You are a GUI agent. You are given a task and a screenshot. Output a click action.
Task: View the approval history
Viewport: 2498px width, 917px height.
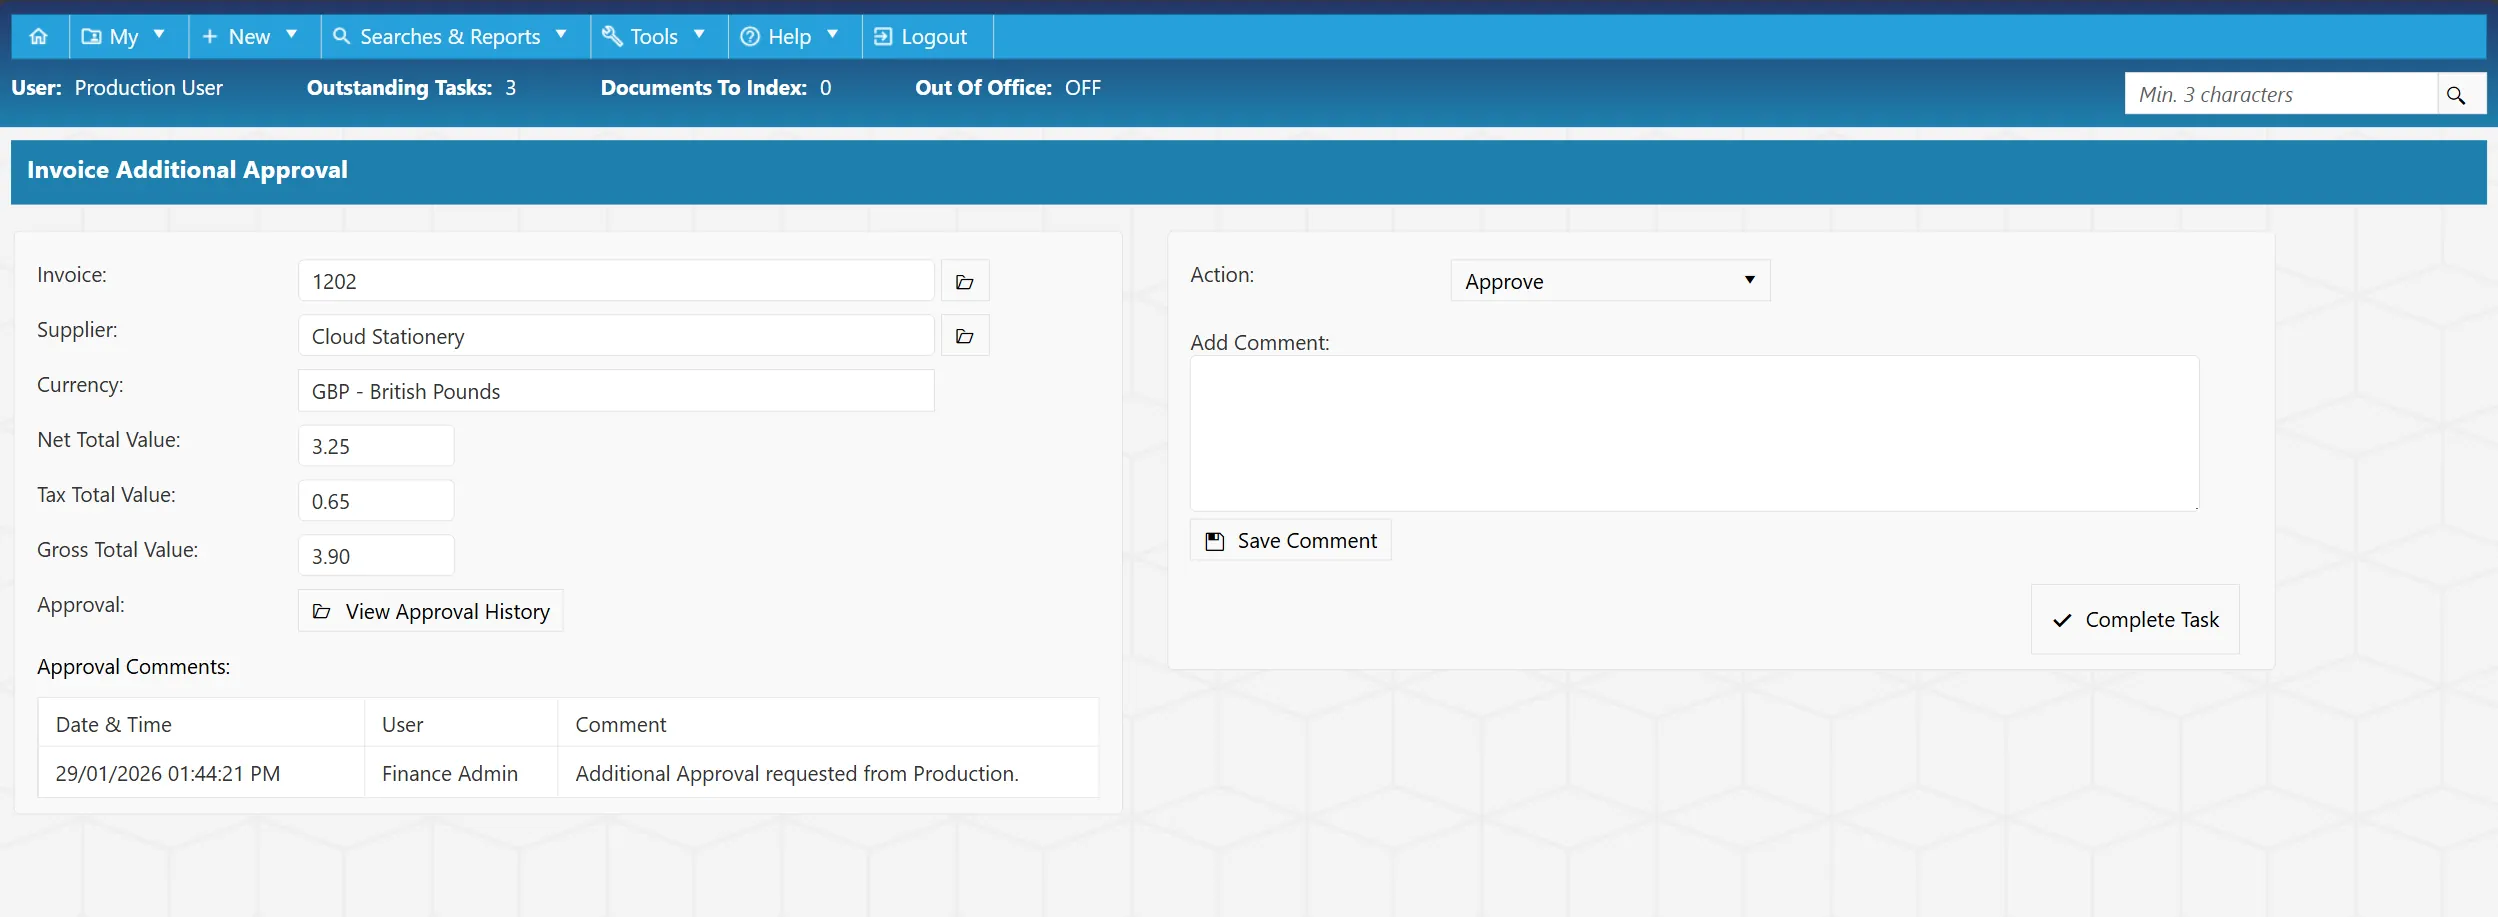click(x=430, y=611)
